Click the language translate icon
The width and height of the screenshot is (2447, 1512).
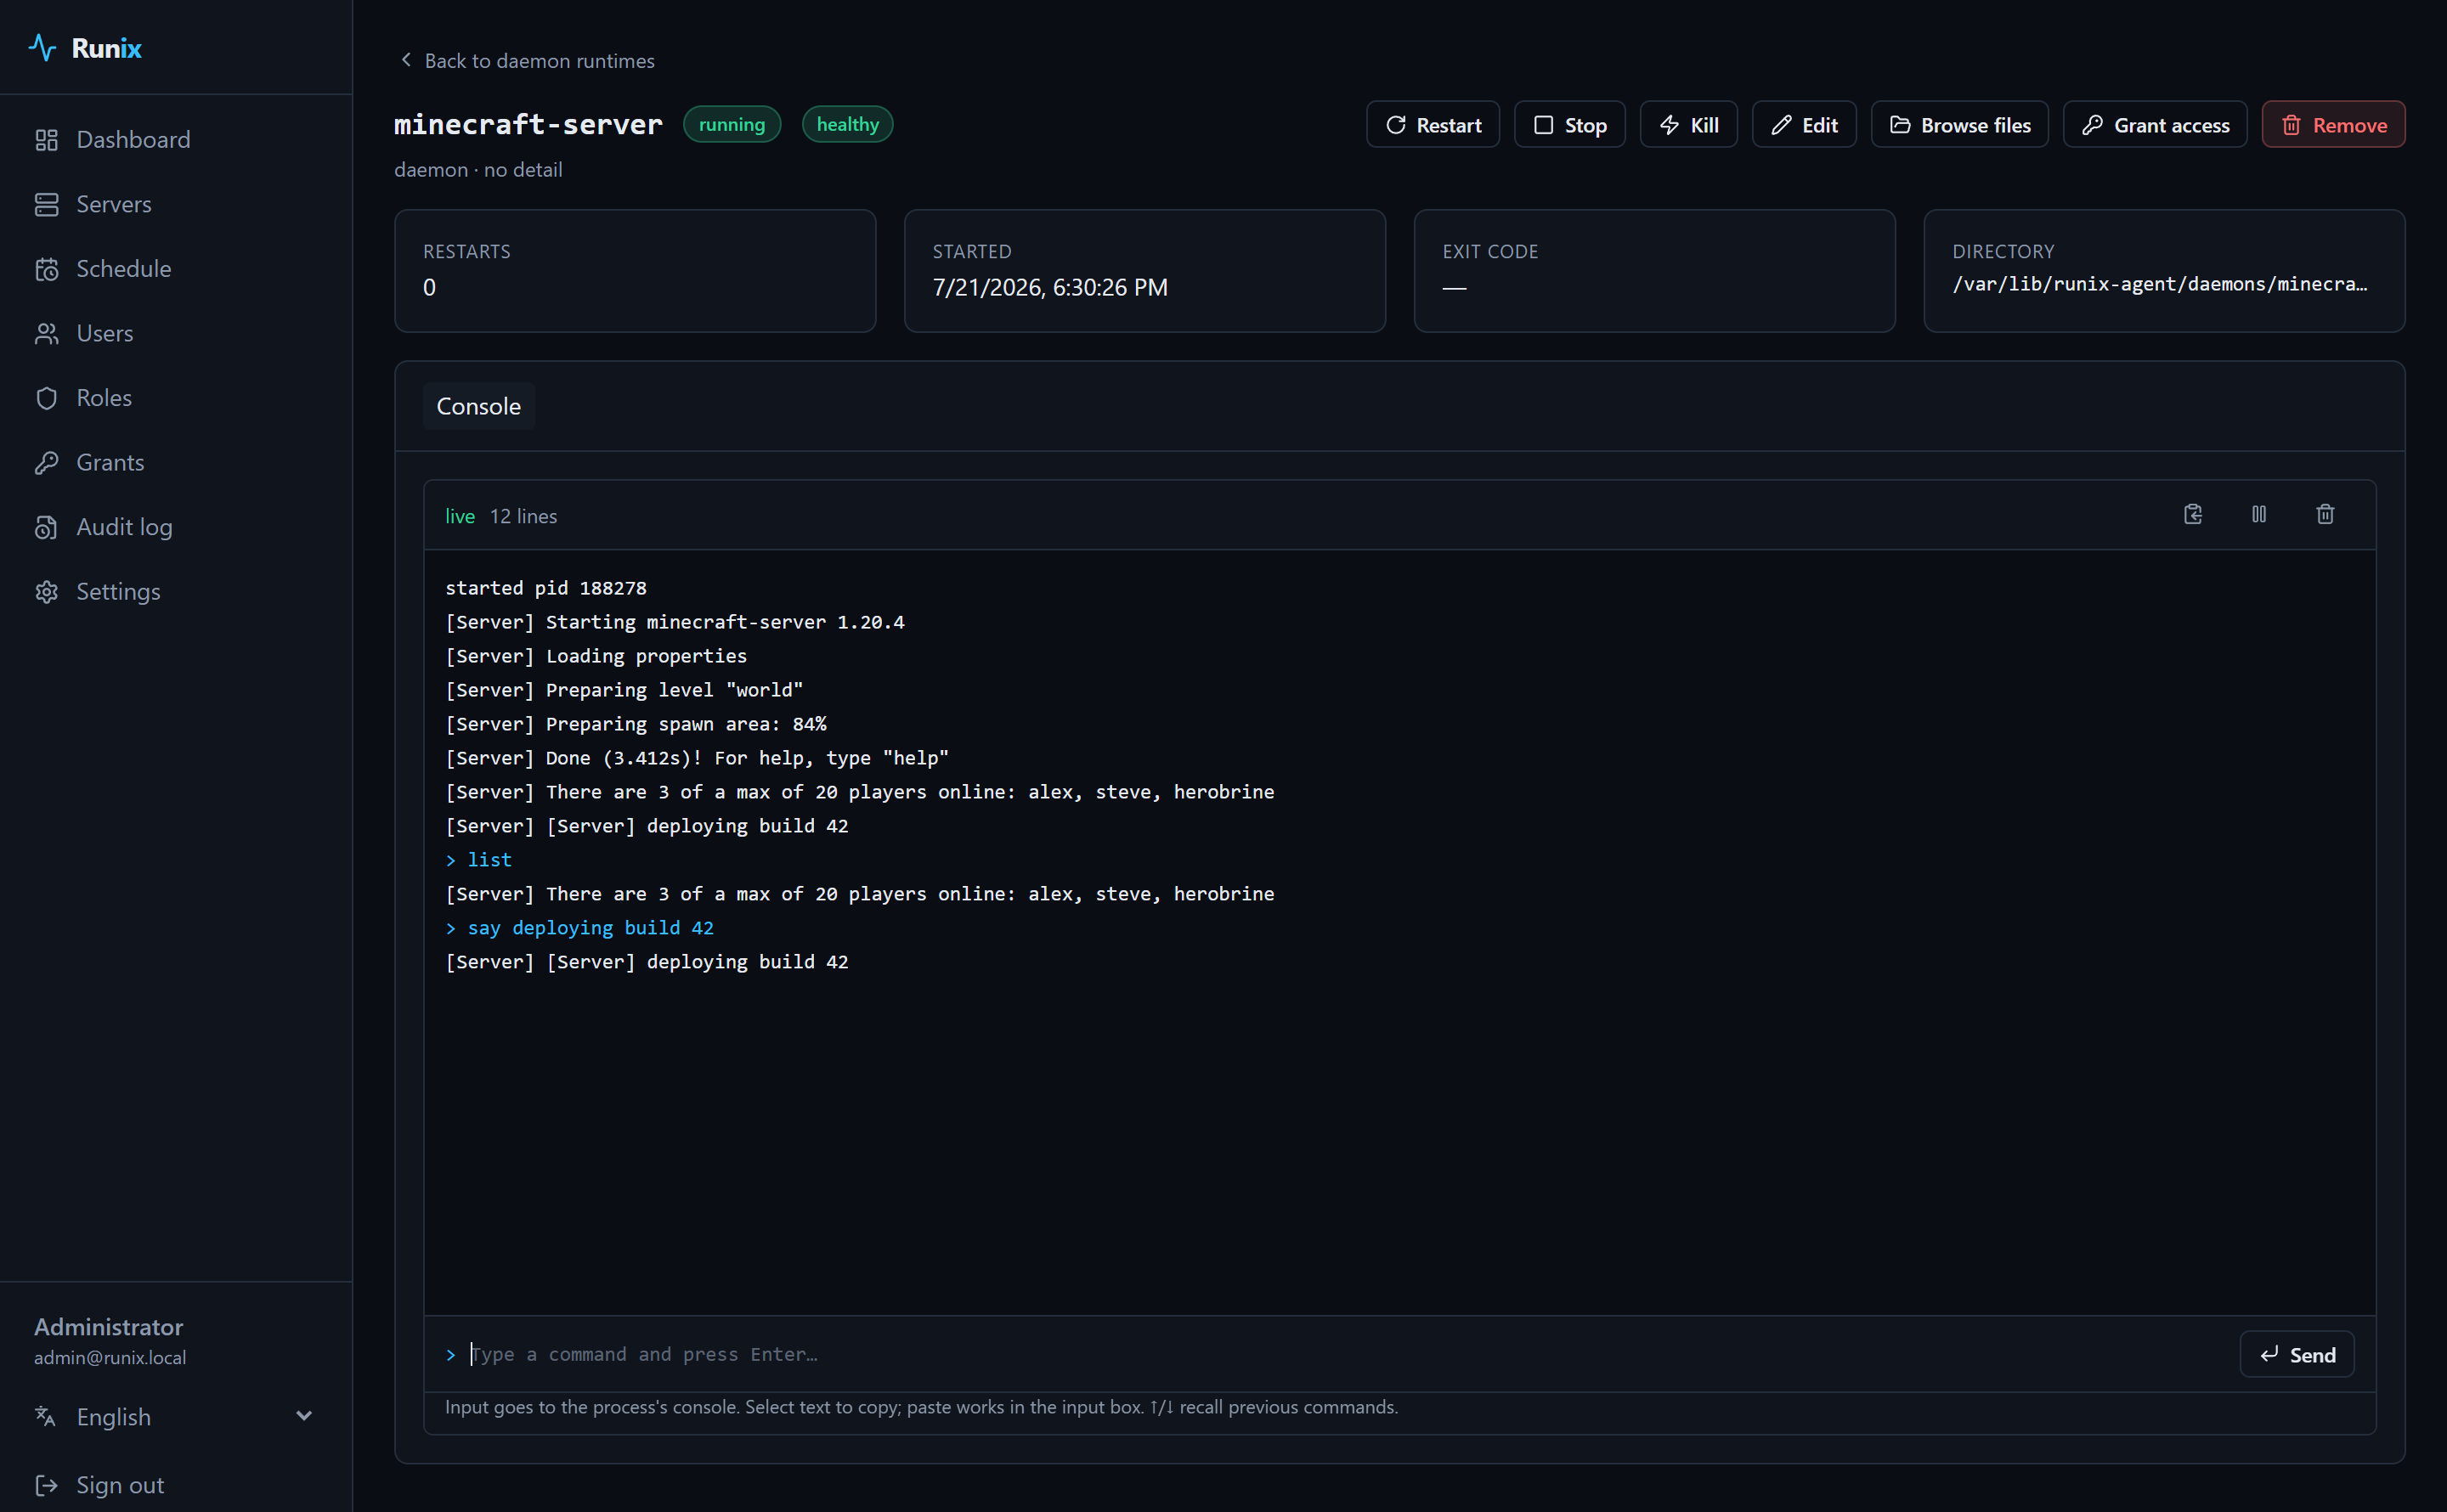46,1416
